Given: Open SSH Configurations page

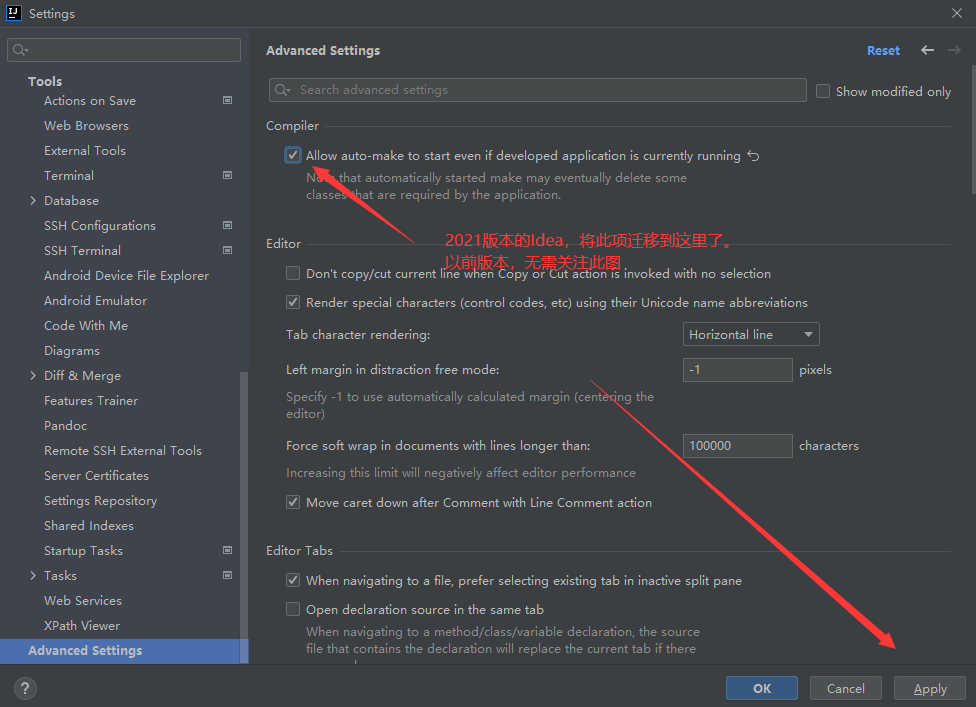Looking at the screenshot, I should coord(100,225).
